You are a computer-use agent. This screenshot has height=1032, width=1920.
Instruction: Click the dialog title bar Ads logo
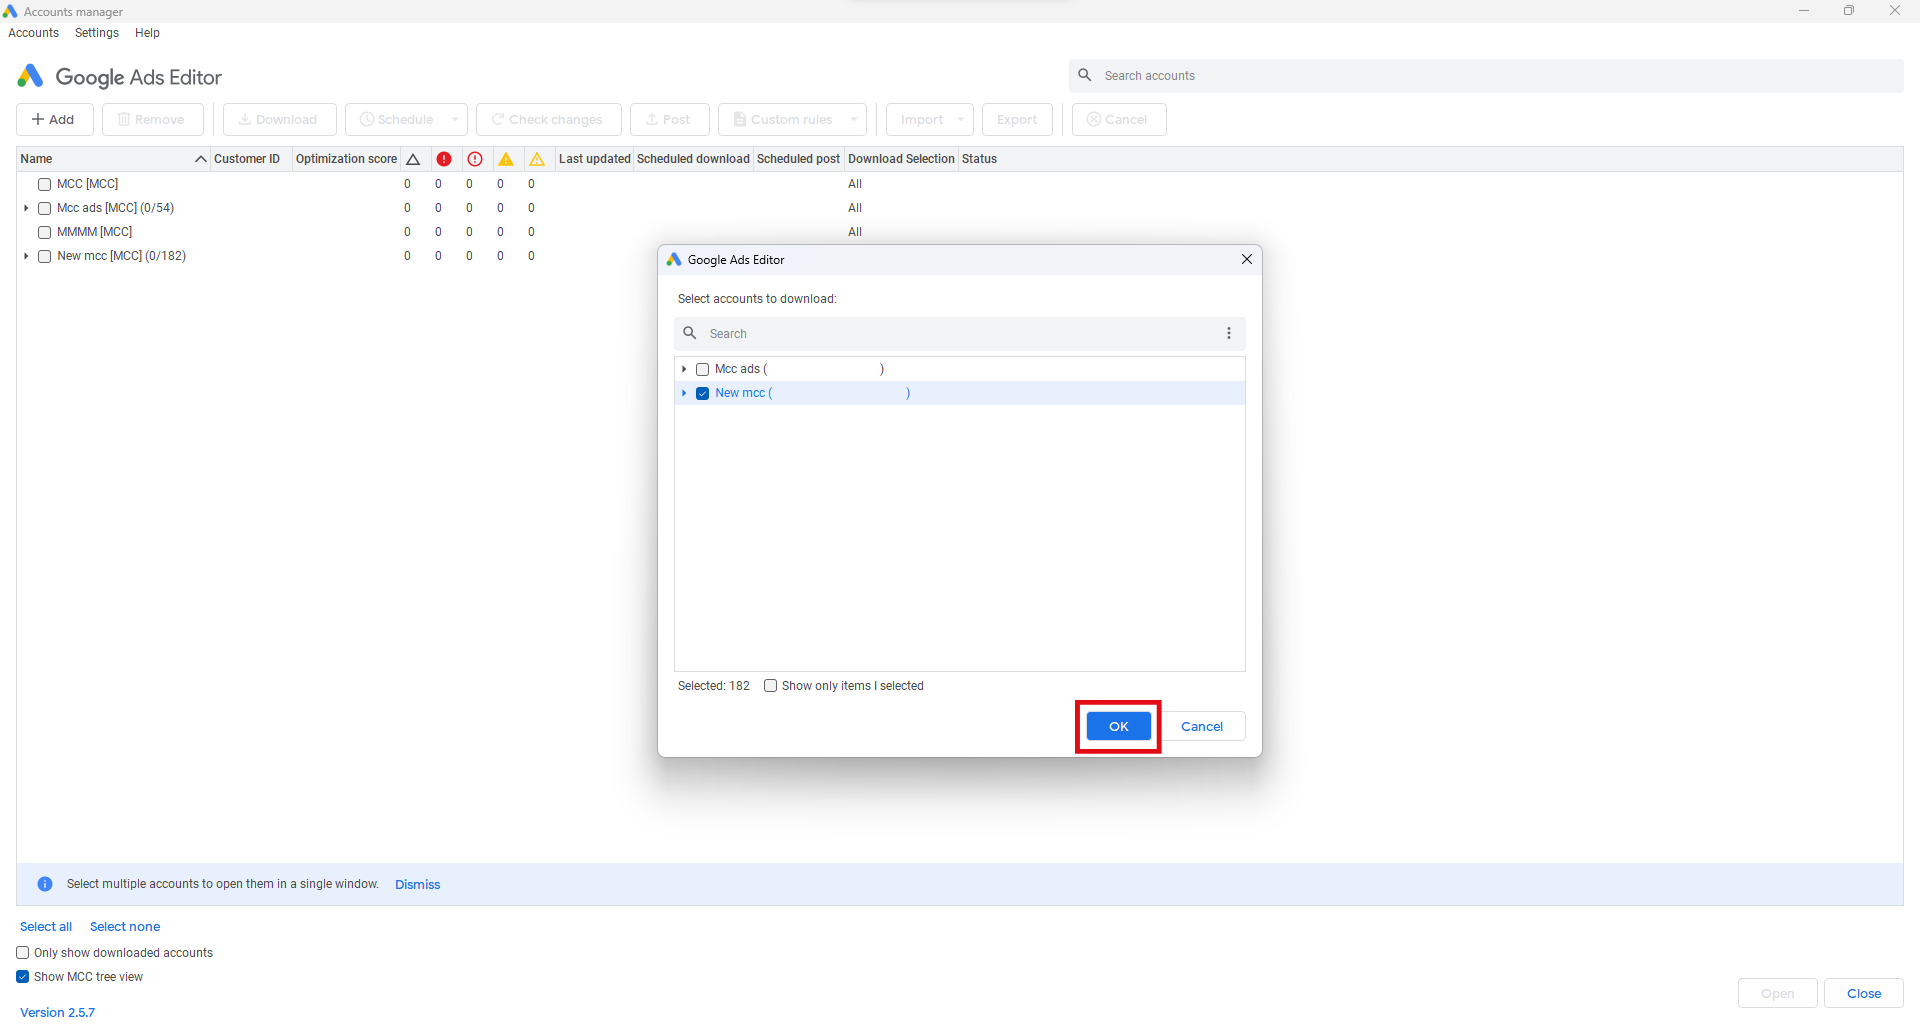(x=674, y=259)
